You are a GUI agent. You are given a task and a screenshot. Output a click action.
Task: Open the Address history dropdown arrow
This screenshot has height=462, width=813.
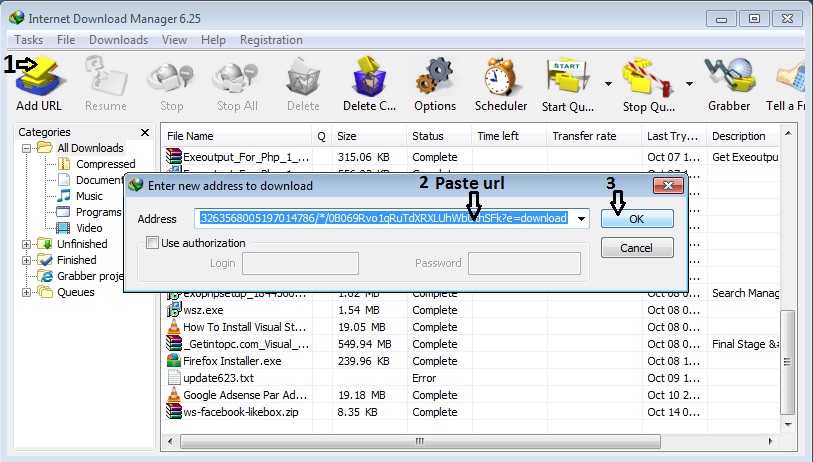[582, 219]
